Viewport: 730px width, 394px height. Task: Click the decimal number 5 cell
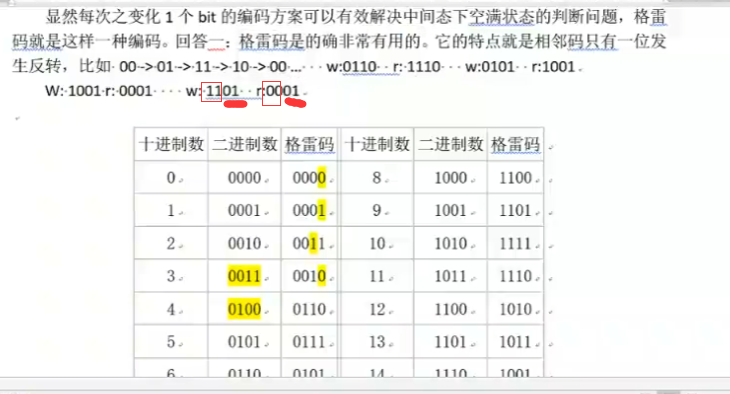(x=171, y=342)
